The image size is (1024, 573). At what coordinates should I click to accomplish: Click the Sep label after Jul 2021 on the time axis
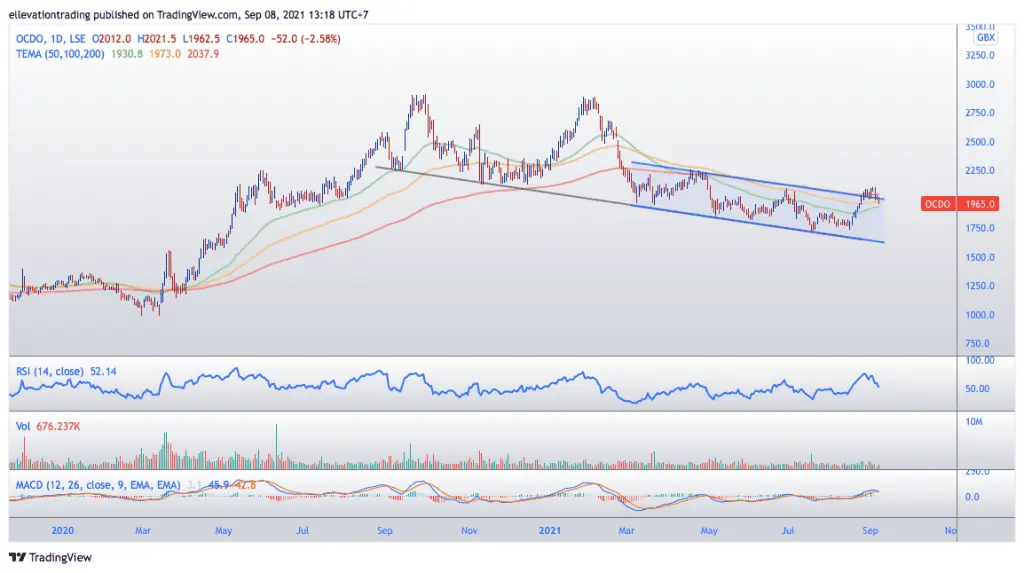pyautogui.click(x=870, y=531)
